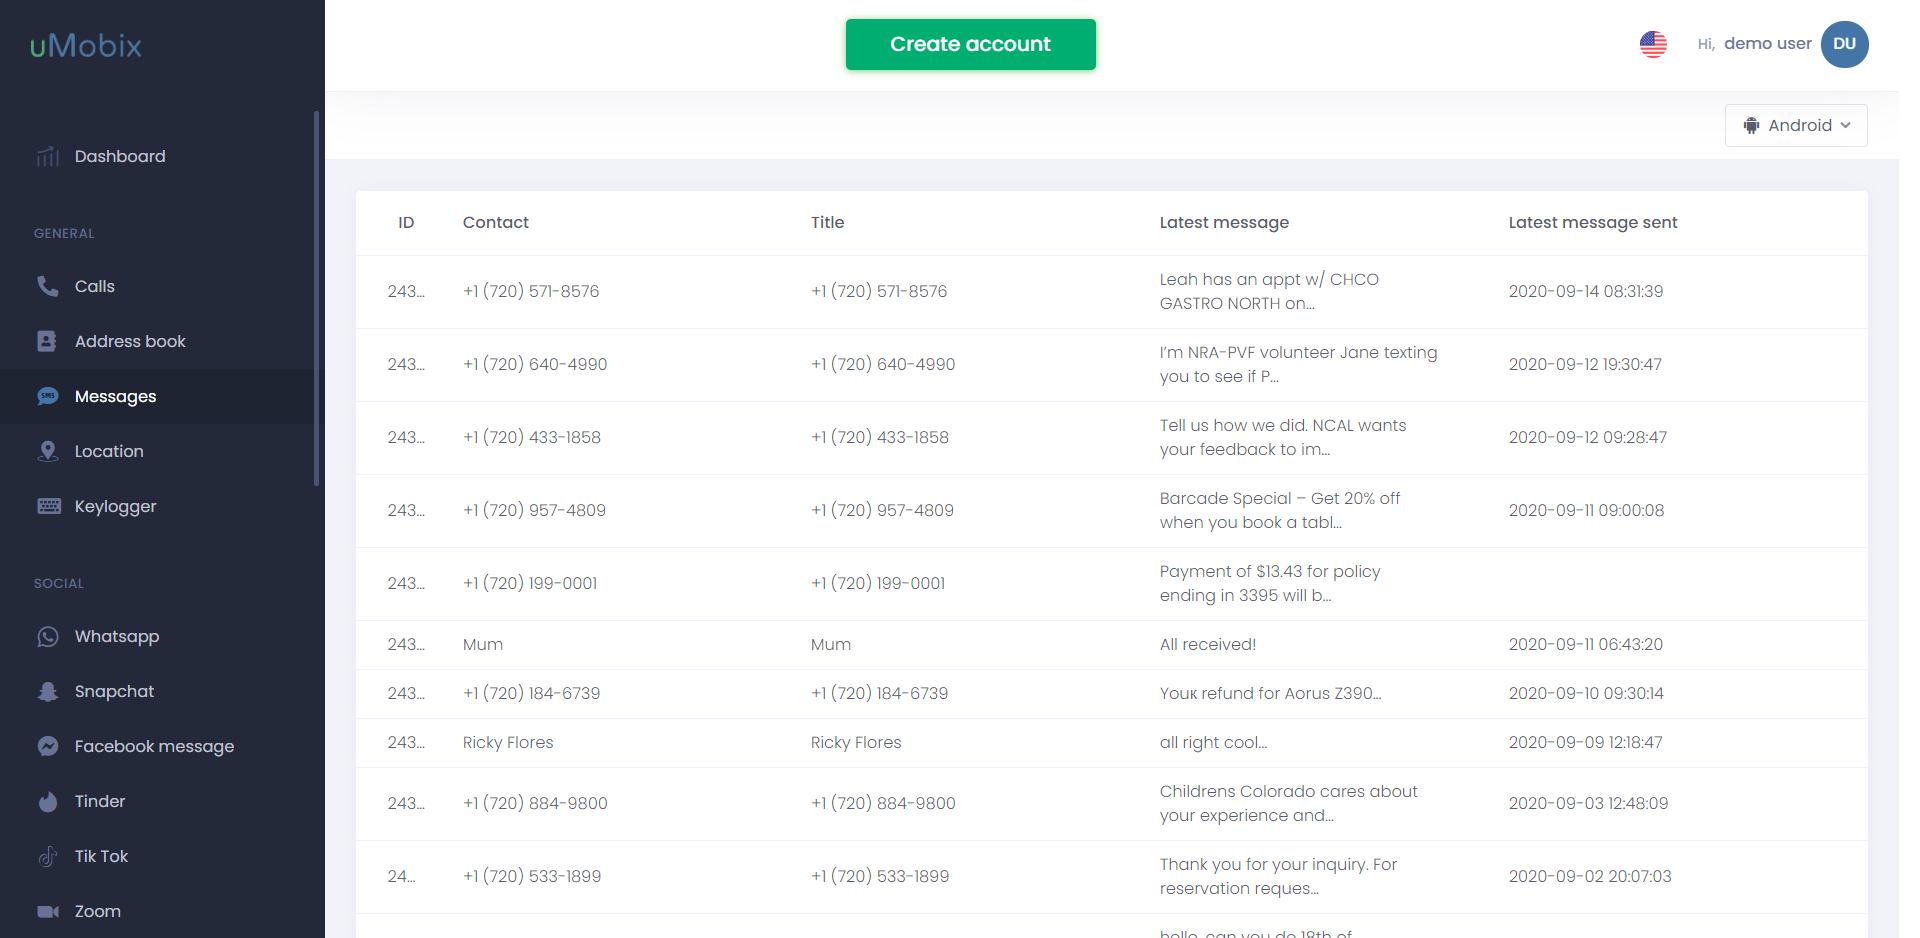
Task: Open Facebook message menu label
Action: click(155, 747)
